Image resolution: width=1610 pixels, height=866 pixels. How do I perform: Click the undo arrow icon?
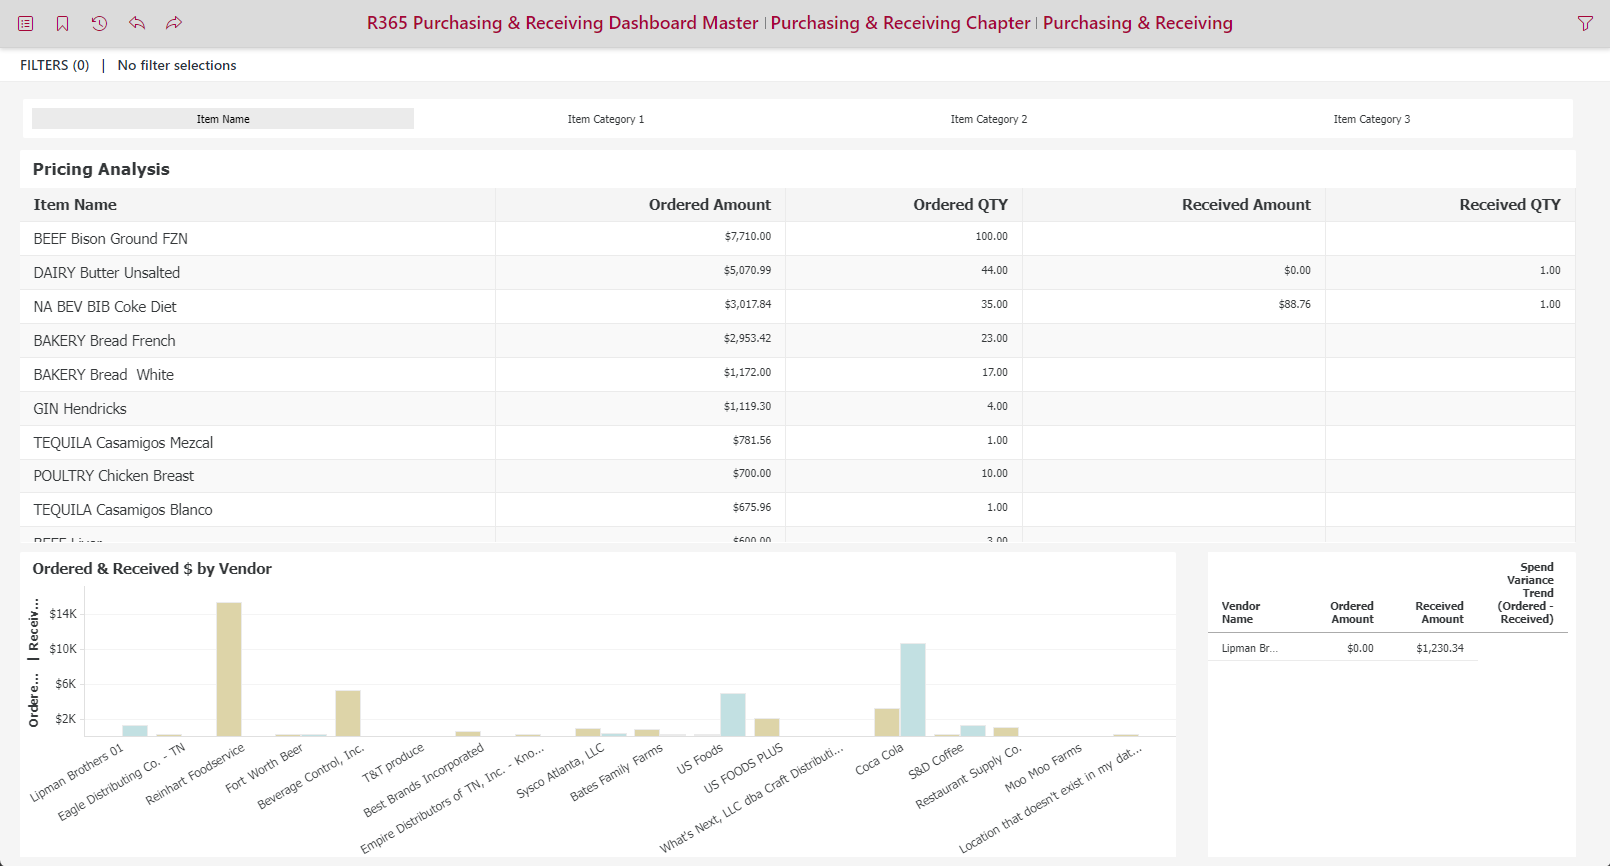137,23
